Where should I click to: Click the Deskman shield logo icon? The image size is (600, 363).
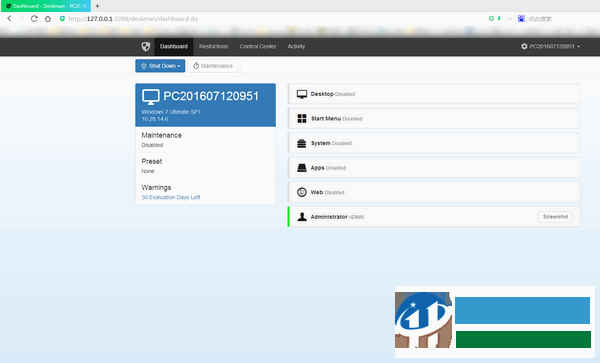145,47
